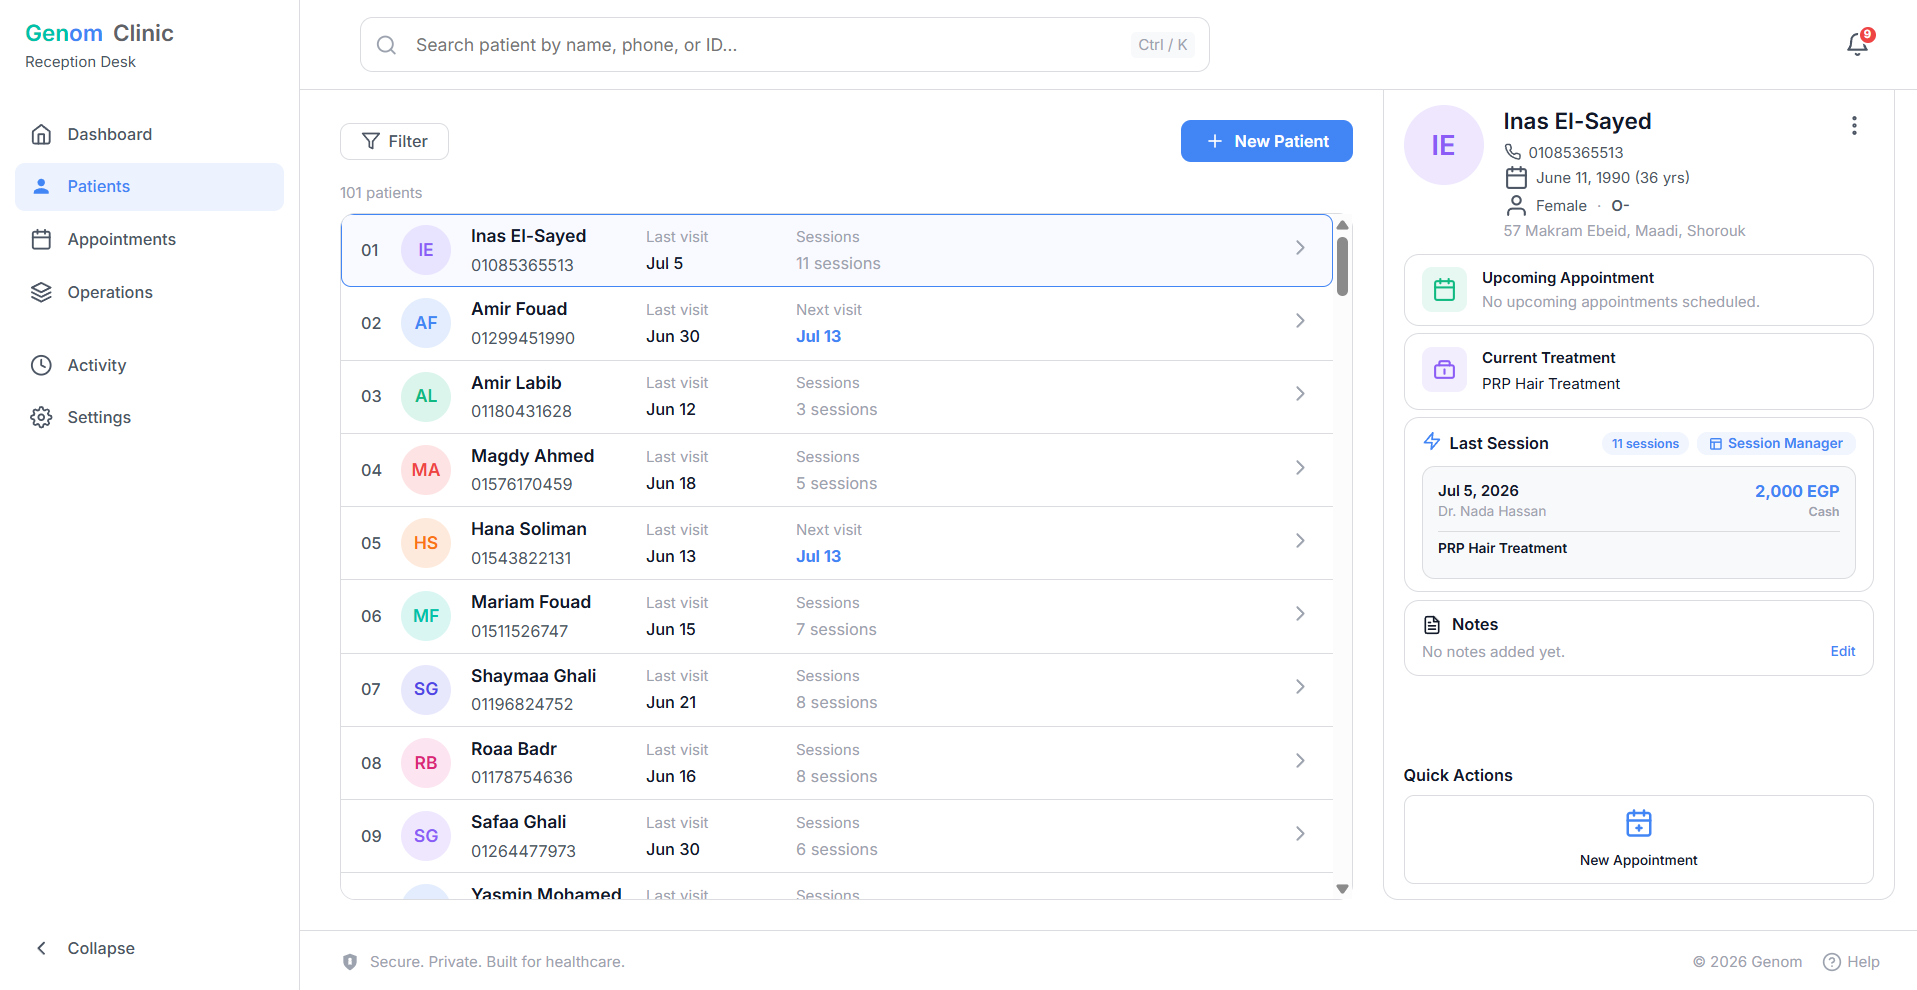
Task: Click the New Appointment calendar-plus icon
Action: click(1639, 823)
